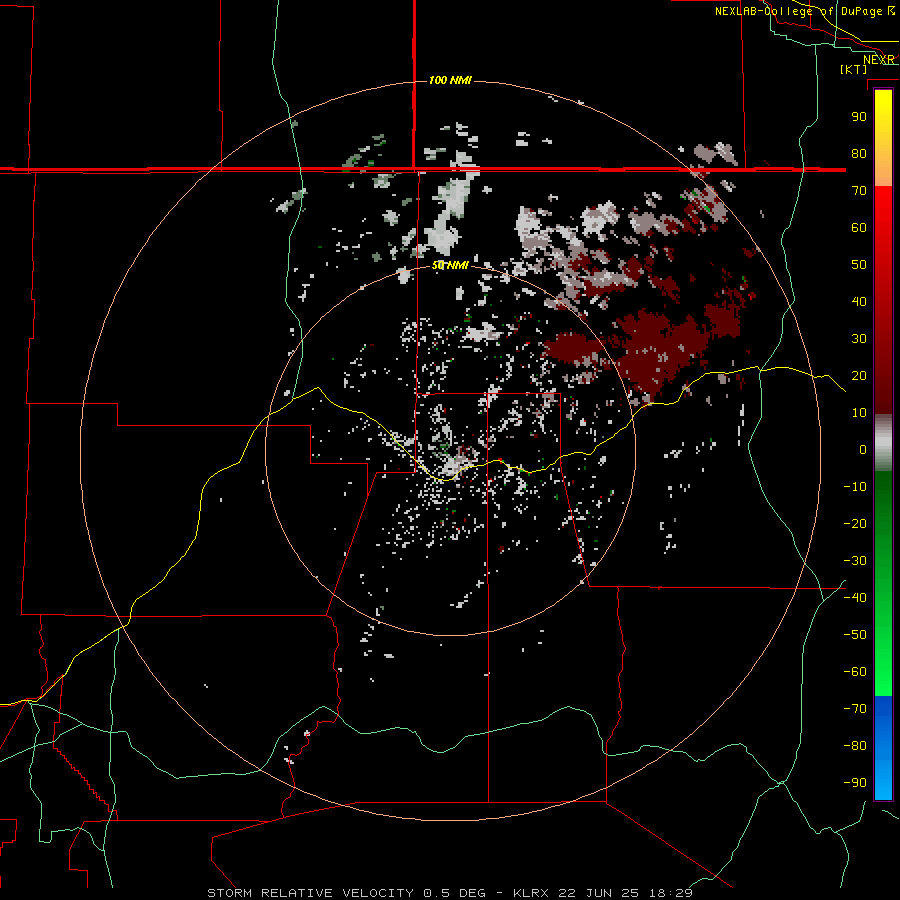
Task: Click the 10 value on velocity scale
Action: click(859, 413)
